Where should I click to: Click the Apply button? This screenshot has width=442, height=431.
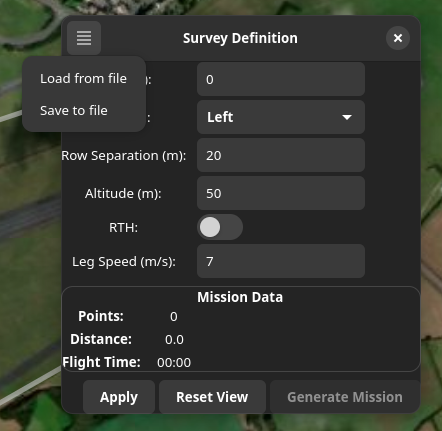(x=119, y=397)
